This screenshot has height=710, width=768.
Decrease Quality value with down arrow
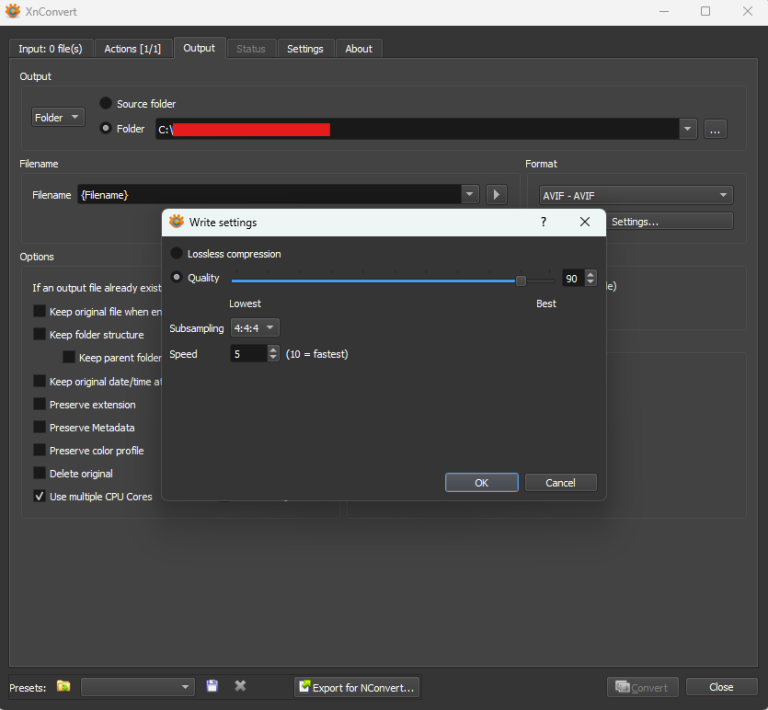point(591,282)
